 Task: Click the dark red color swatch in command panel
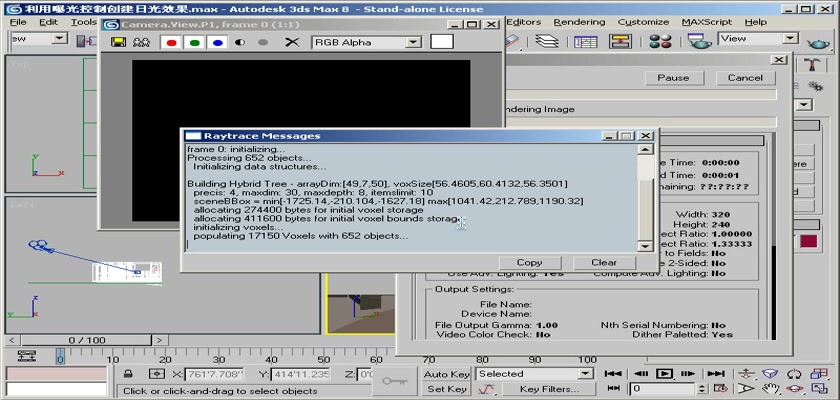click(808, 241)
